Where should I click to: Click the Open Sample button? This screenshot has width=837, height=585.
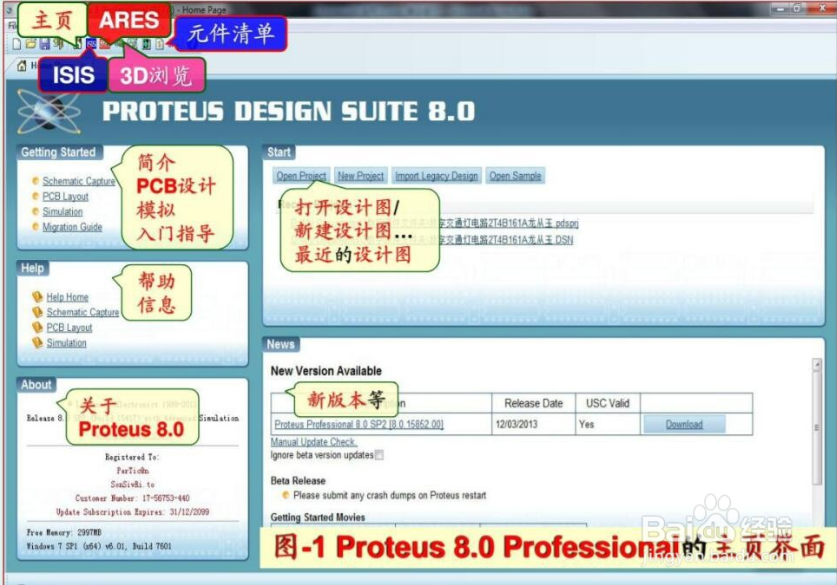pos(517,175)
